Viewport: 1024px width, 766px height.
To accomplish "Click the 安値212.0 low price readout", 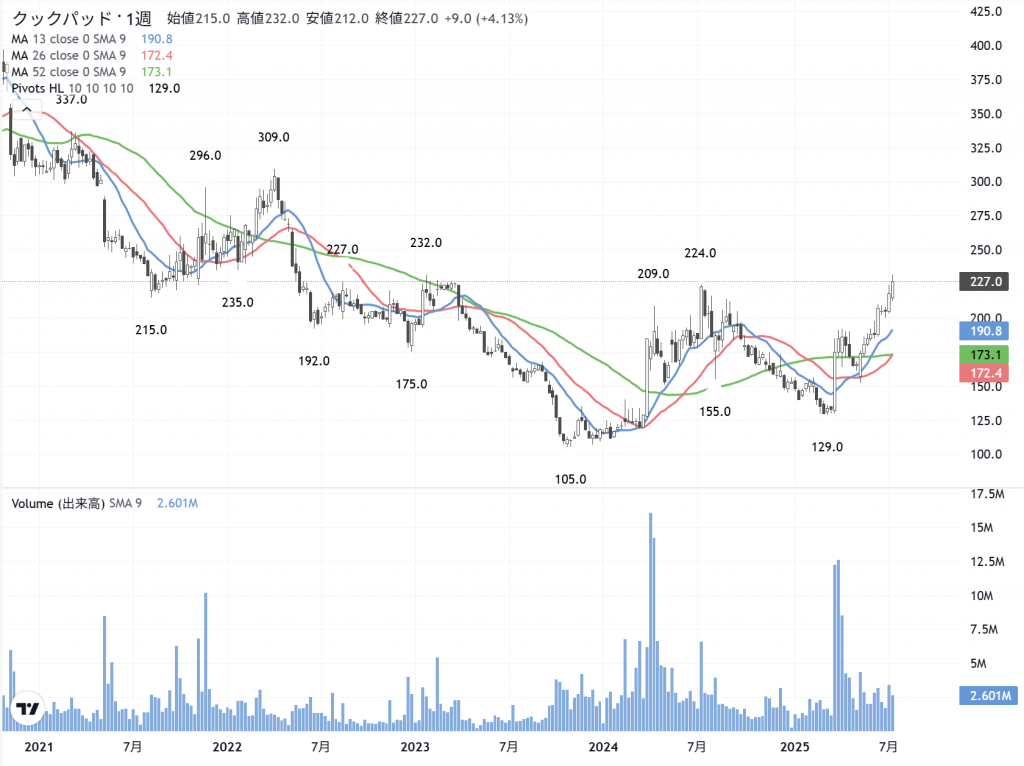I will point(337,18).
